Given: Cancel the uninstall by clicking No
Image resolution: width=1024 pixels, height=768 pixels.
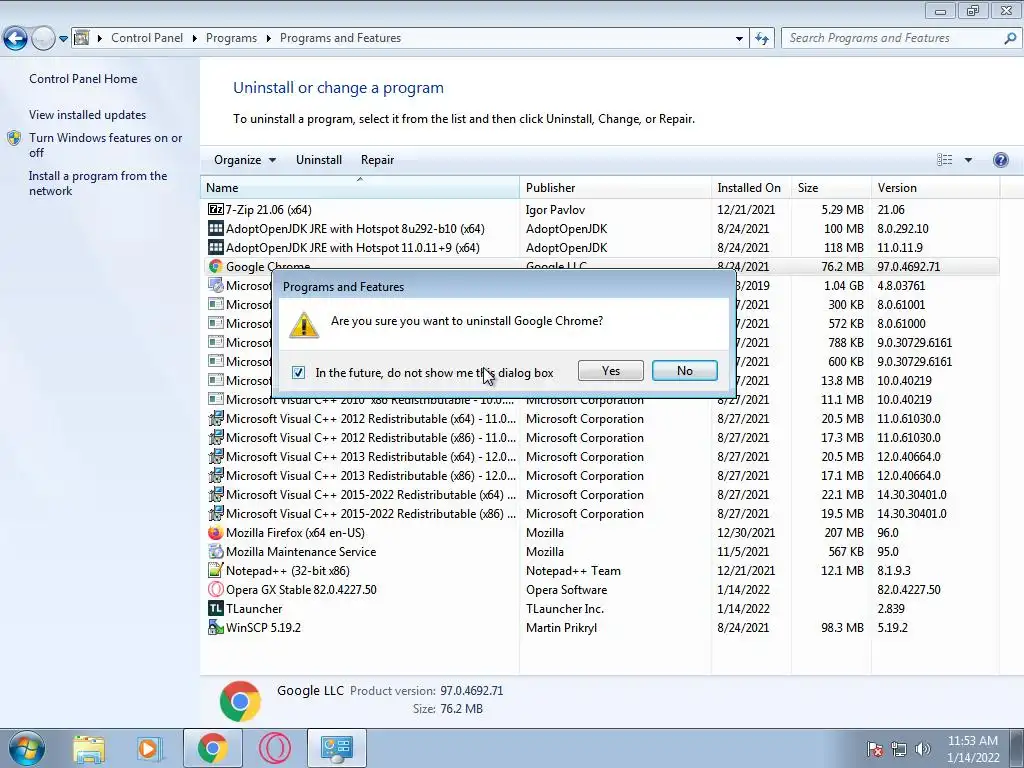Looking at the screenshot, I should coord(684,371).
